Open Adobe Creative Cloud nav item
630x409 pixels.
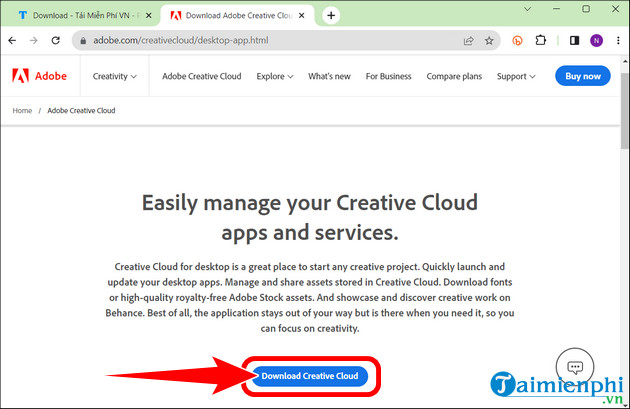(x=202, y=76)
